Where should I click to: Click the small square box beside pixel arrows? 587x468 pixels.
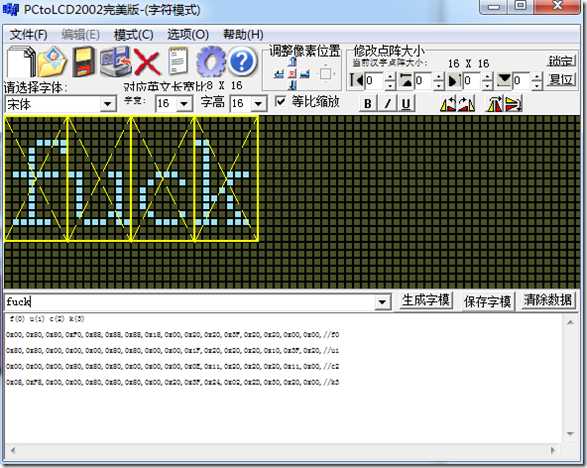326,73
